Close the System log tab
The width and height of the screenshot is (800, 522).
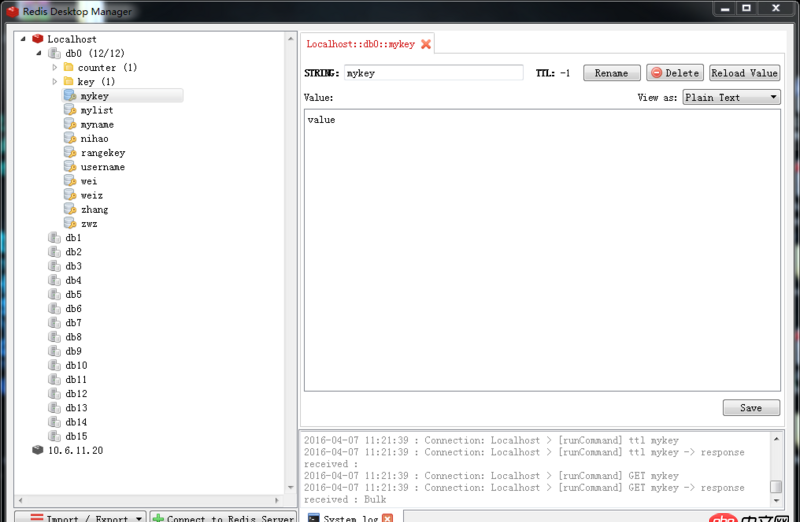388,518
